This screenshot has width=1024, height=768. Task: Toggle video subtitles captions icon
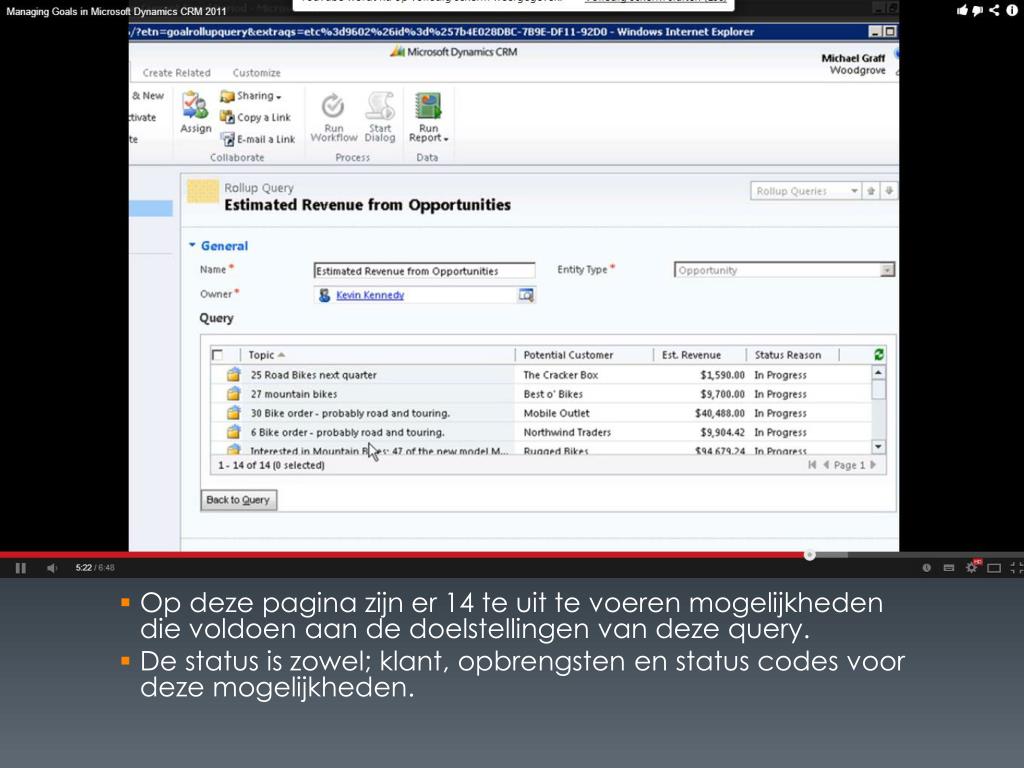949,568
